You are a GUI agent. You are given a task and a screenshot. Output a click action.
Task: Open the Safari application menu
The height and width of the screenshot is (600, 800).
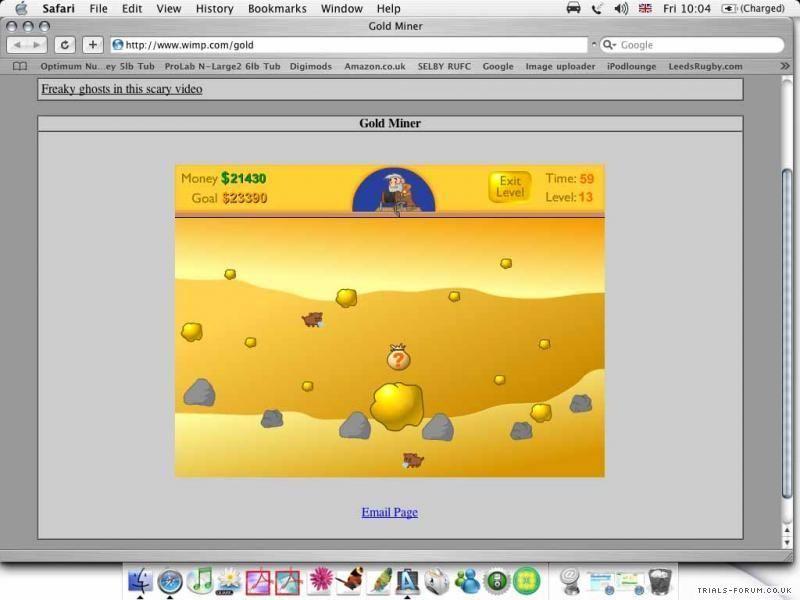(x=58, y=8)
